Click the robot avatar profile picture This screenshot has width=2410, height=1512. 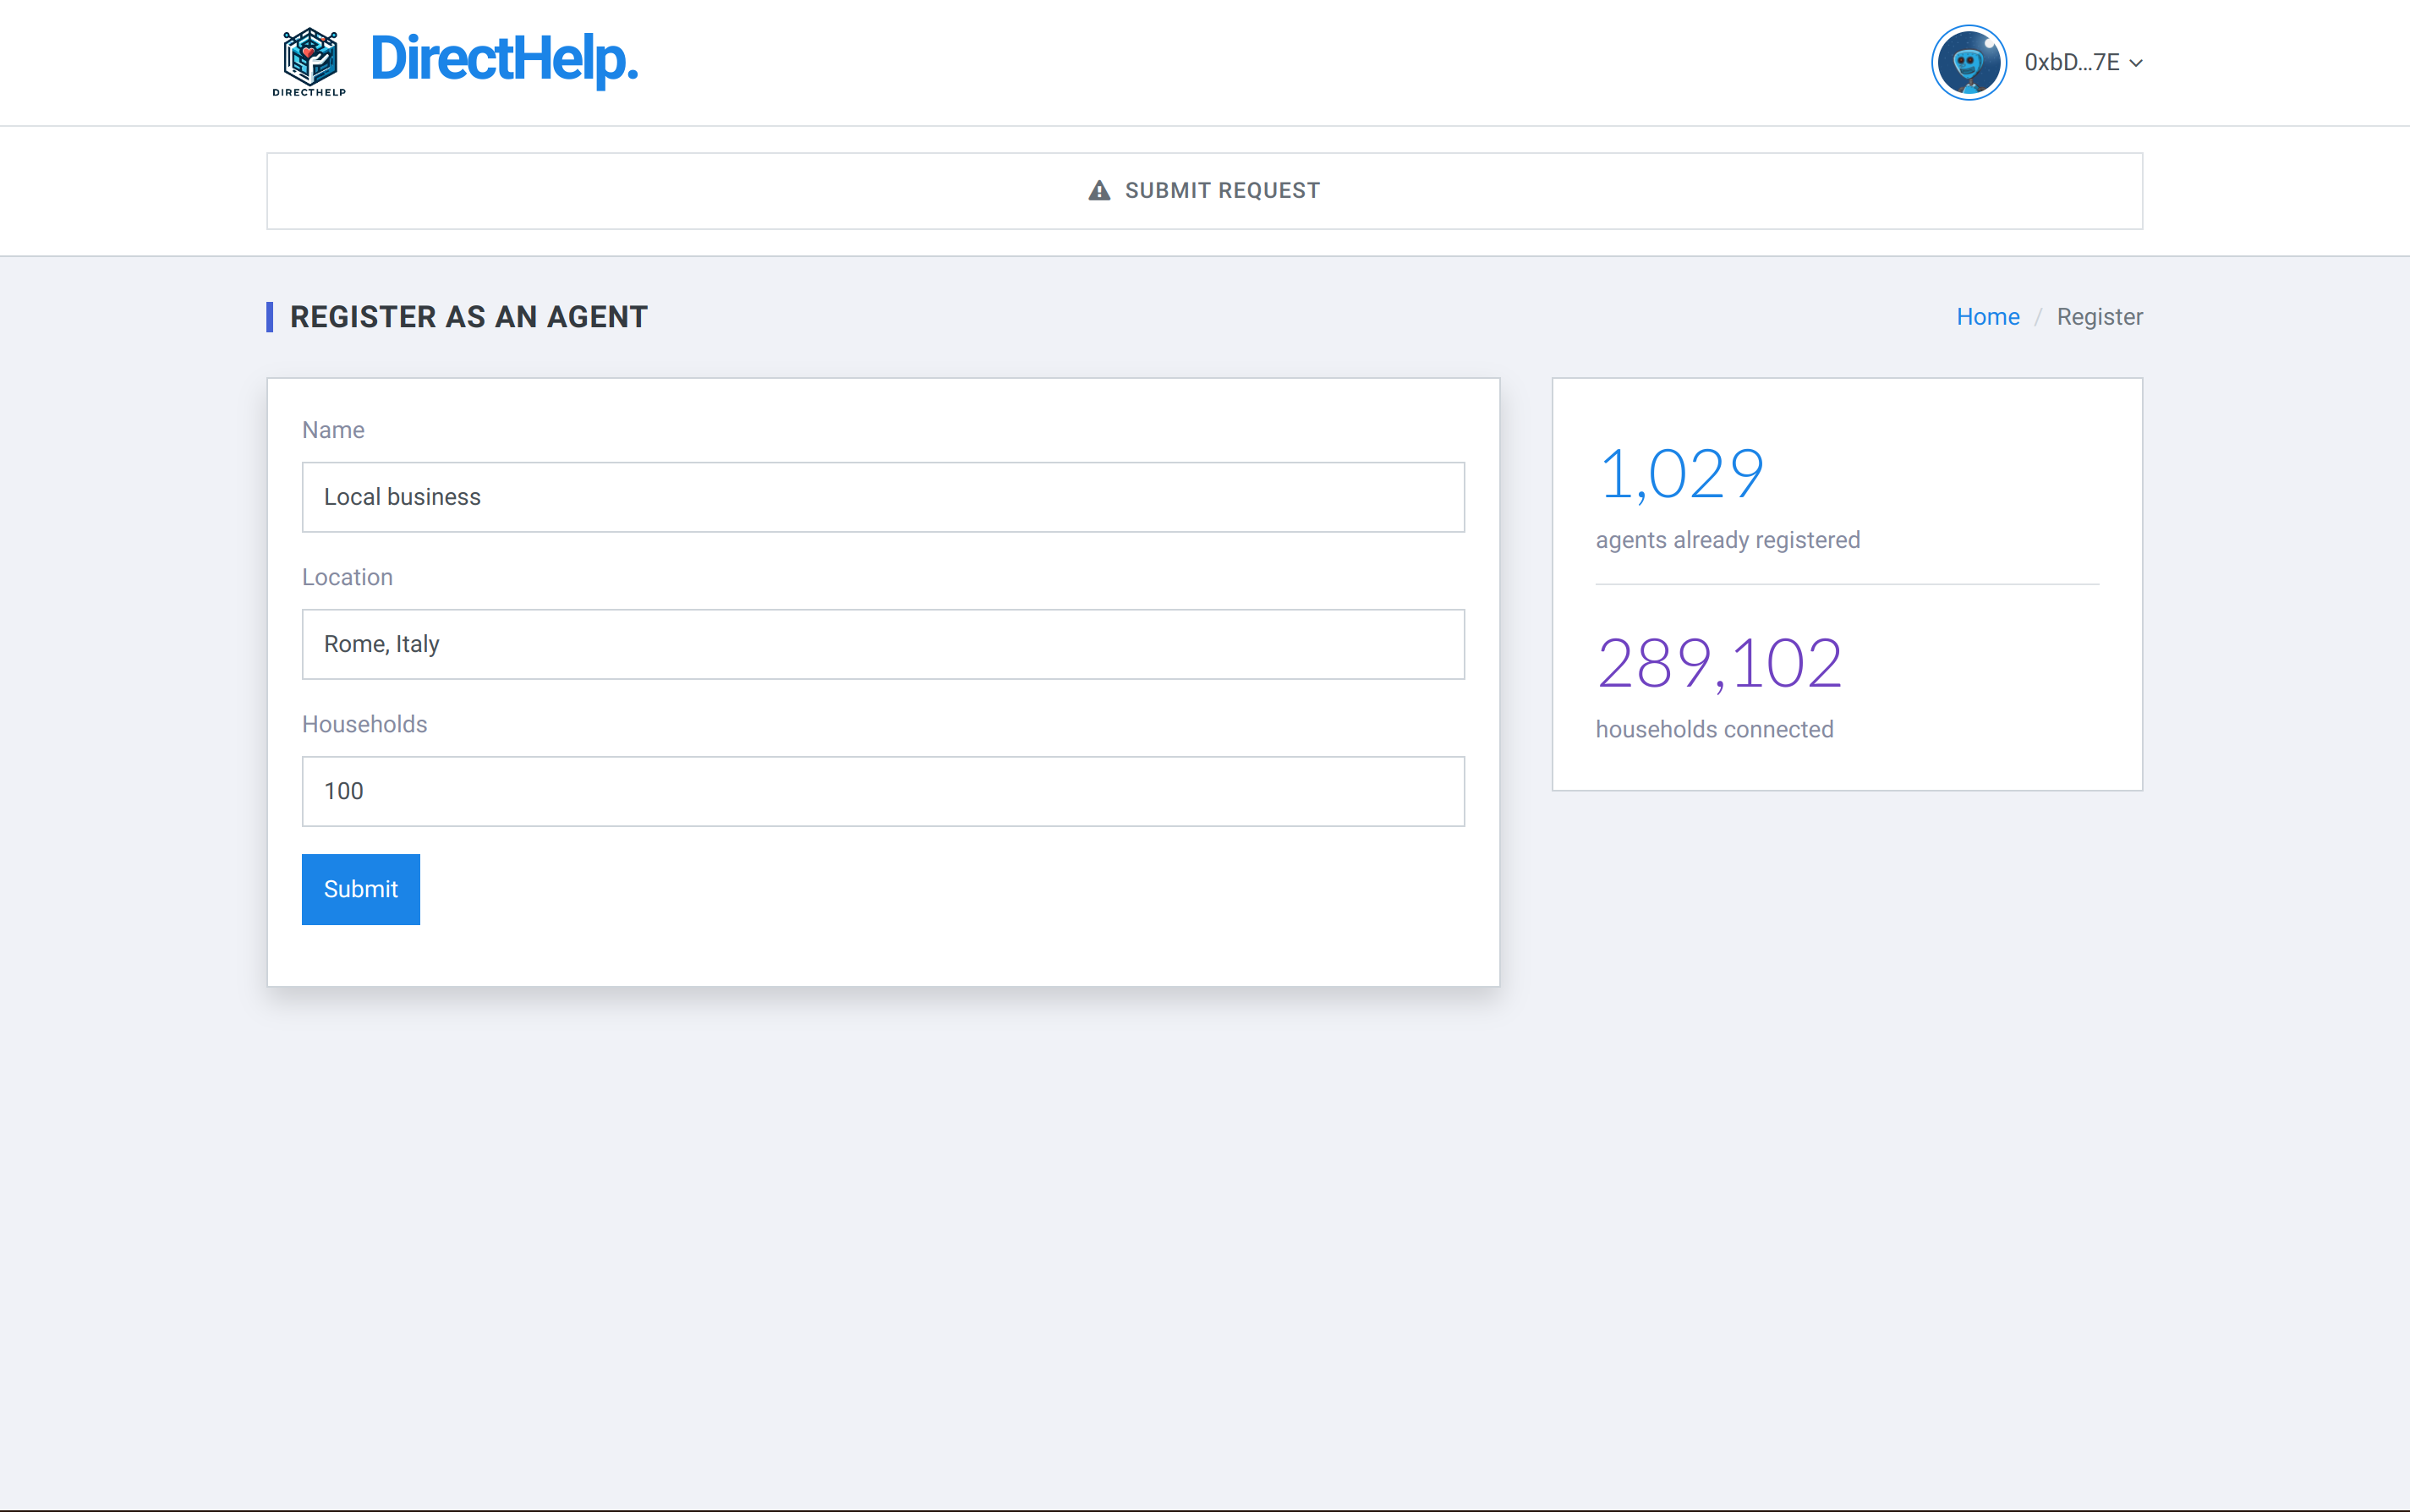click(1968, 62)
